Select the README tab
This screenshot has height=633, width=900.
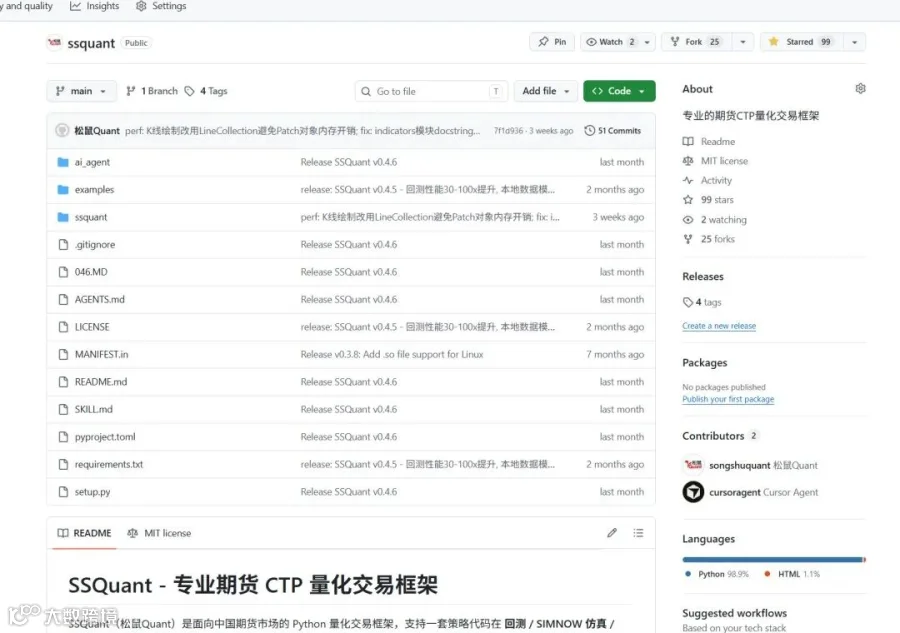[84, 533]
